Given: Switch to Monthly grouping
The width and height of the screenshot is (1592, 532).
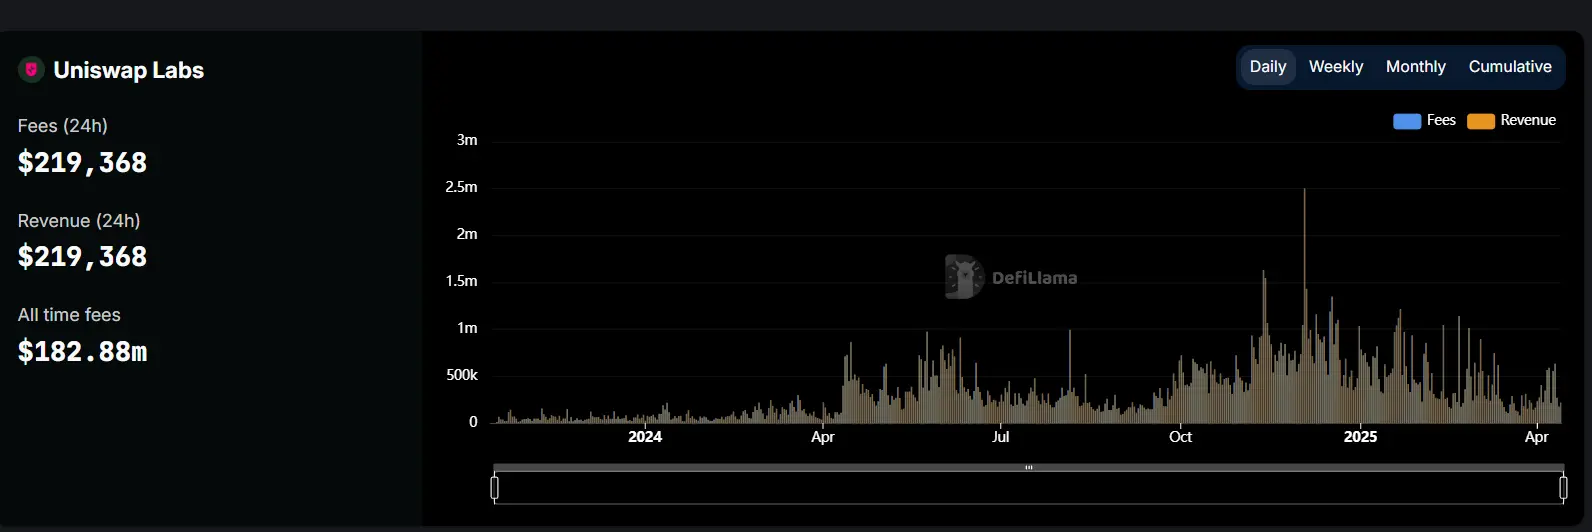Looking at the screenshot, I should (x=1415, y=67).
